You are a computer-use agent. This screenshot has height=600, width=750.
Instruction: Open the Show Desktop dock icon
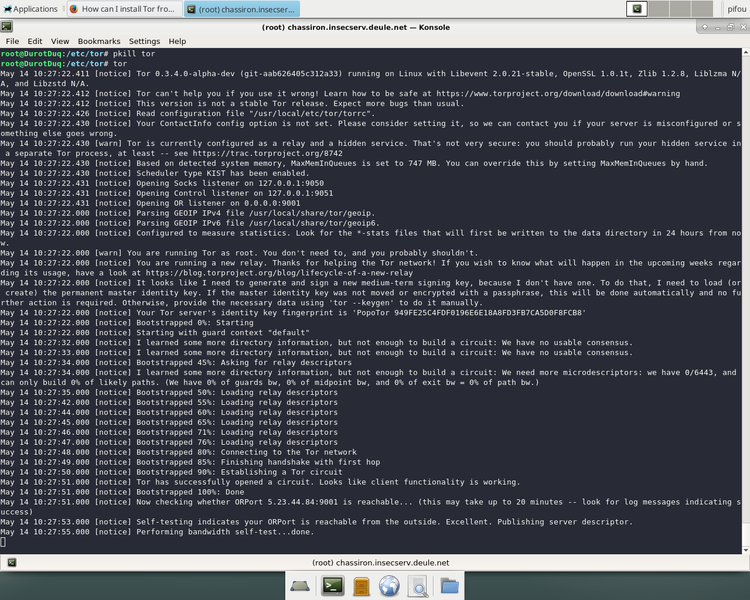(x=302, y=586)
